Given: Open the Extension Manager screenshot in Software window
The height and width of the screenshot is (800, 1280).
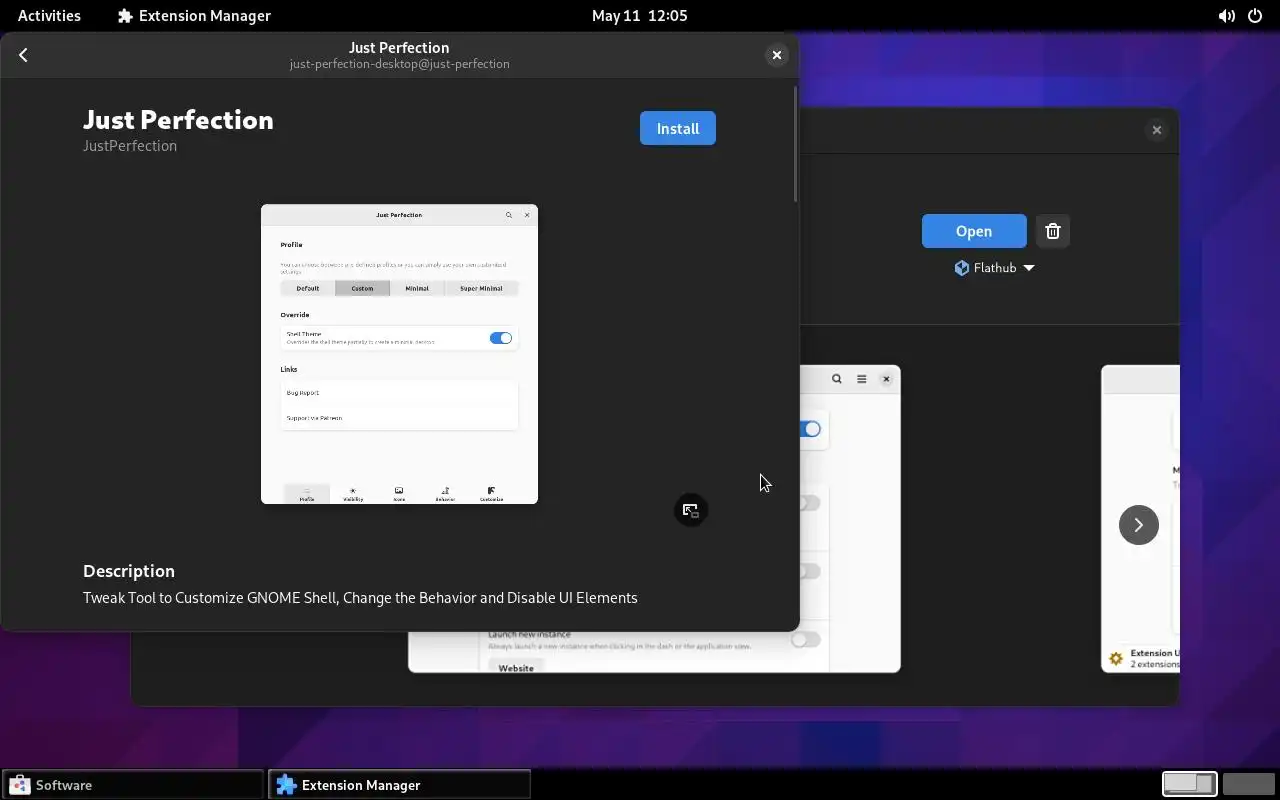Looking at the screenshot, I should (x=850, y=519).
